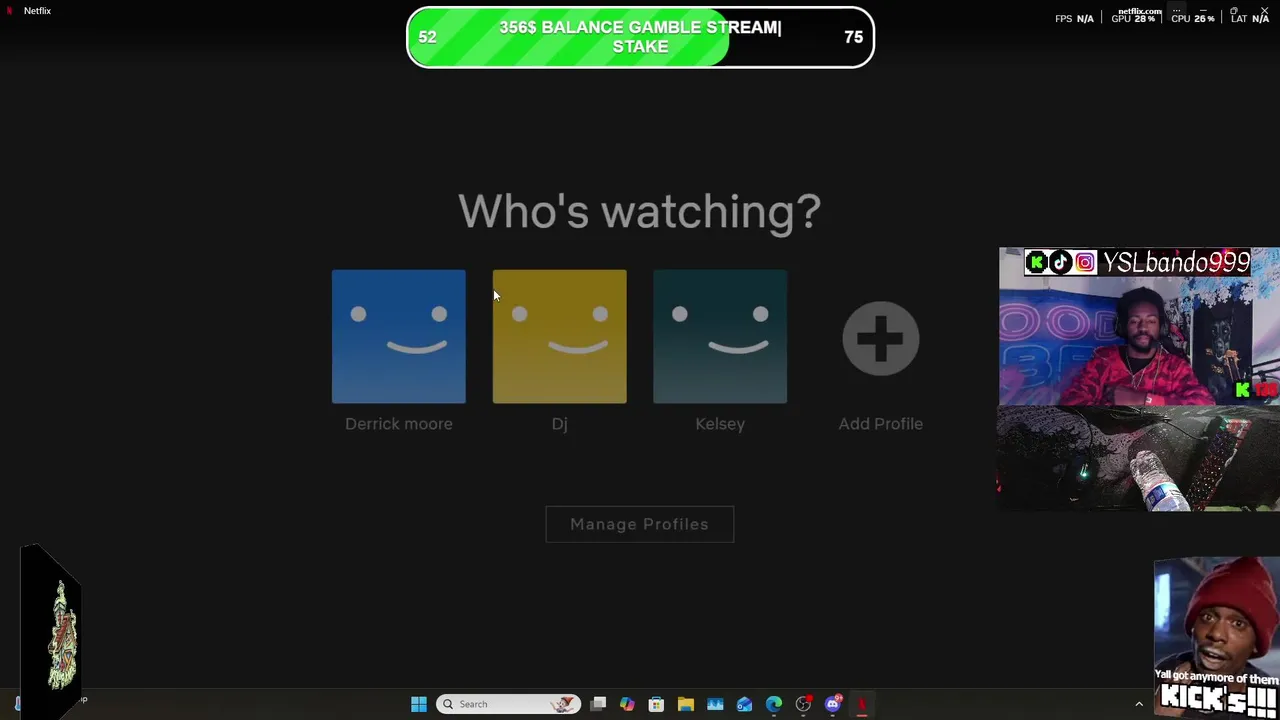Open Task View from the taskbar
The image size is (1280, 720).
tap(598, 704)
